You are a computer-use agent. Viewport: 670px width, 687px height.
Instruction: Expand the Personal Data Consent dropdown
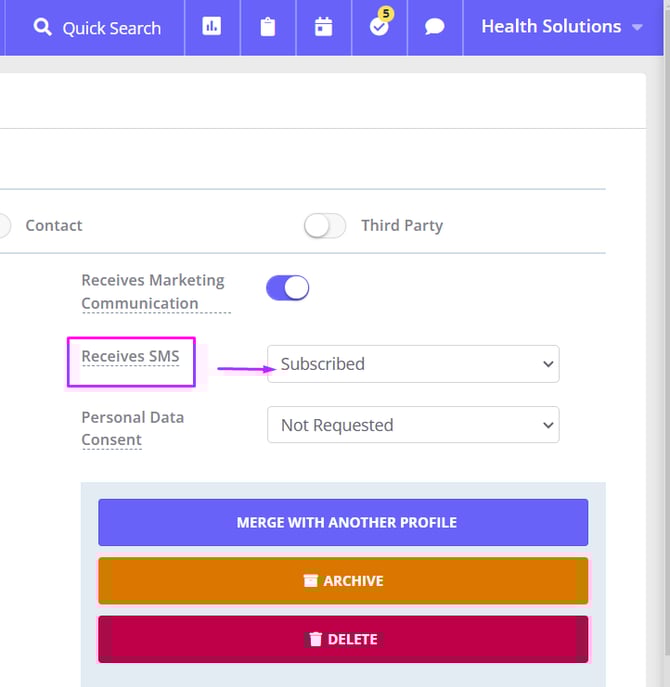click(413, 425)
